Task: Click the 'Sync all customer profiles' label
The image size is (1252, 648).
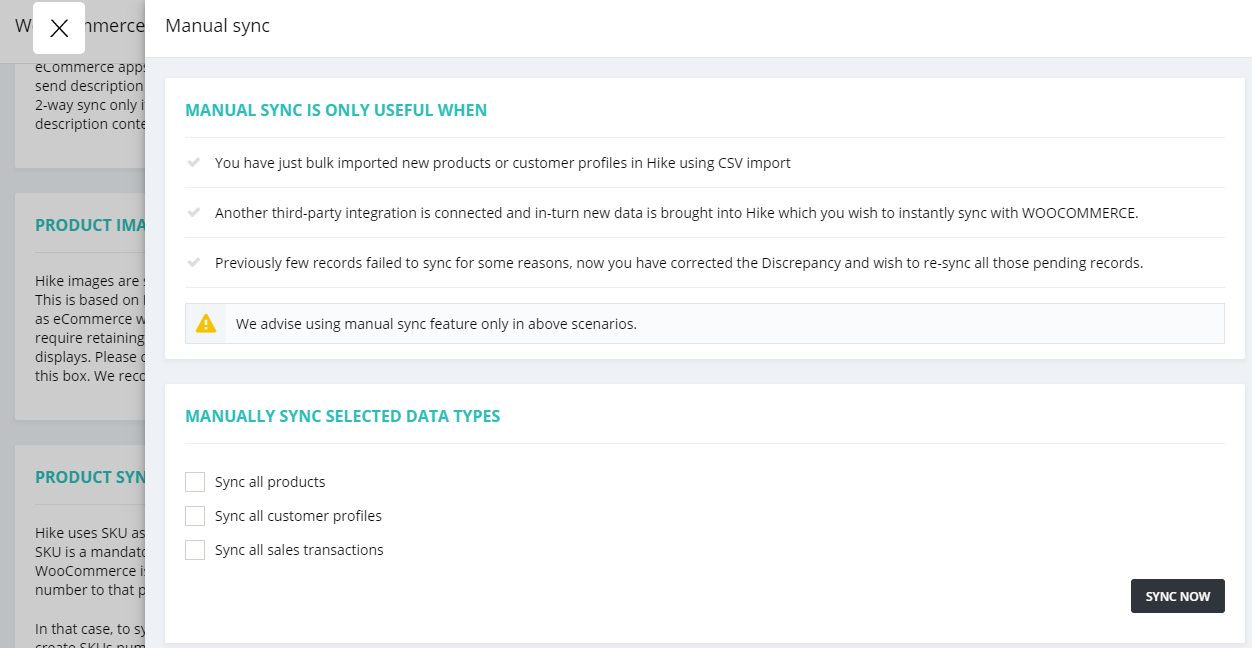Action: pos(298,516)
